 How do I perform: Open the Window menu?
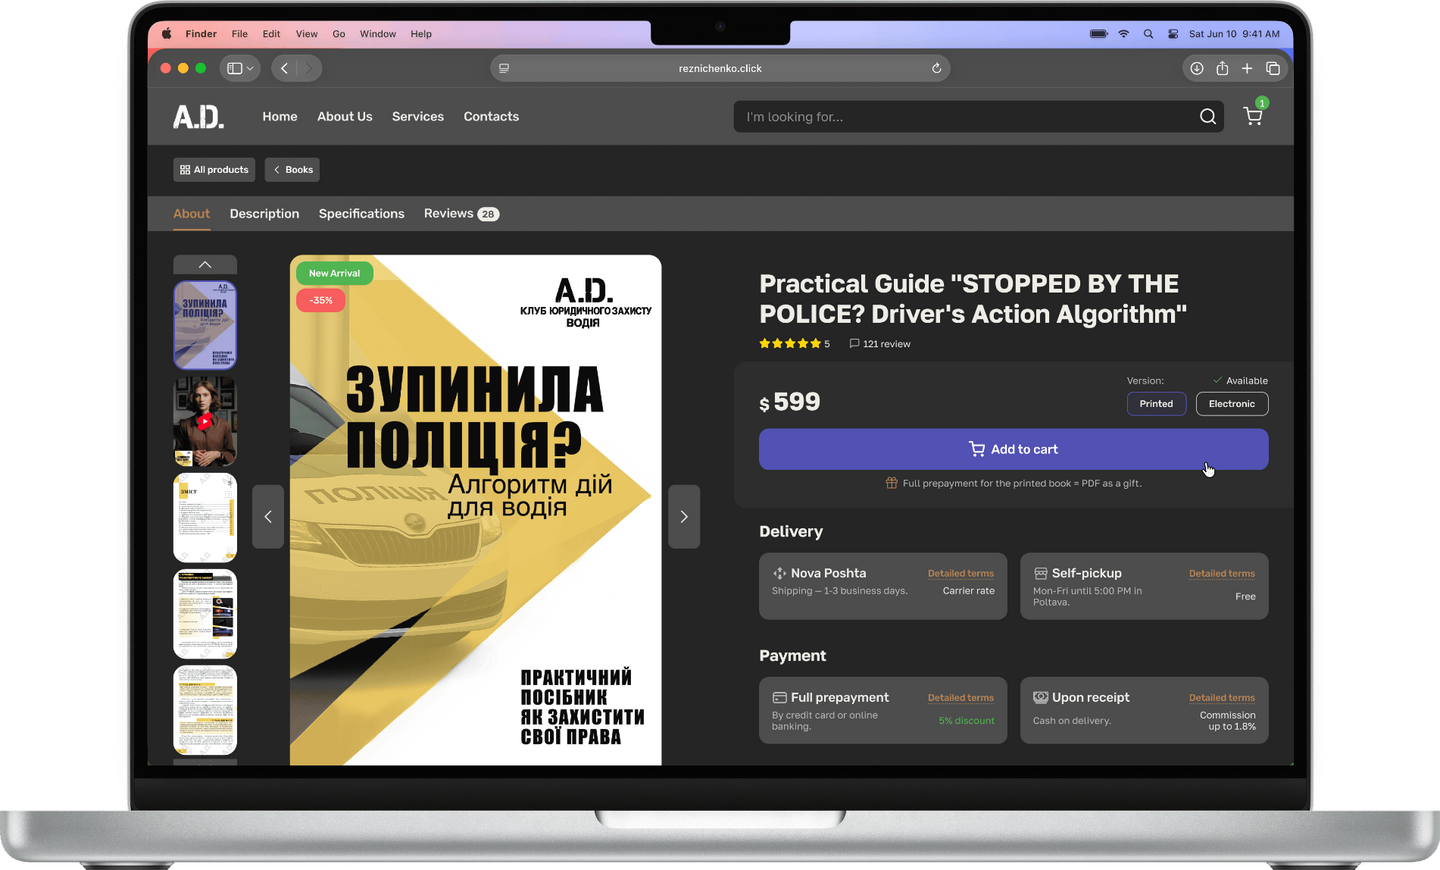coord(378,34)
